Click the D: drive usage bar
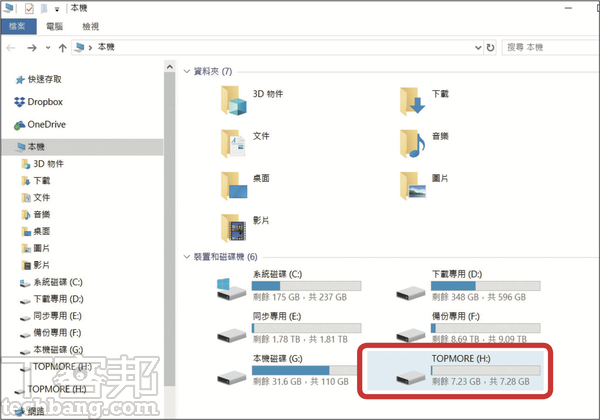 coord(486,286)
